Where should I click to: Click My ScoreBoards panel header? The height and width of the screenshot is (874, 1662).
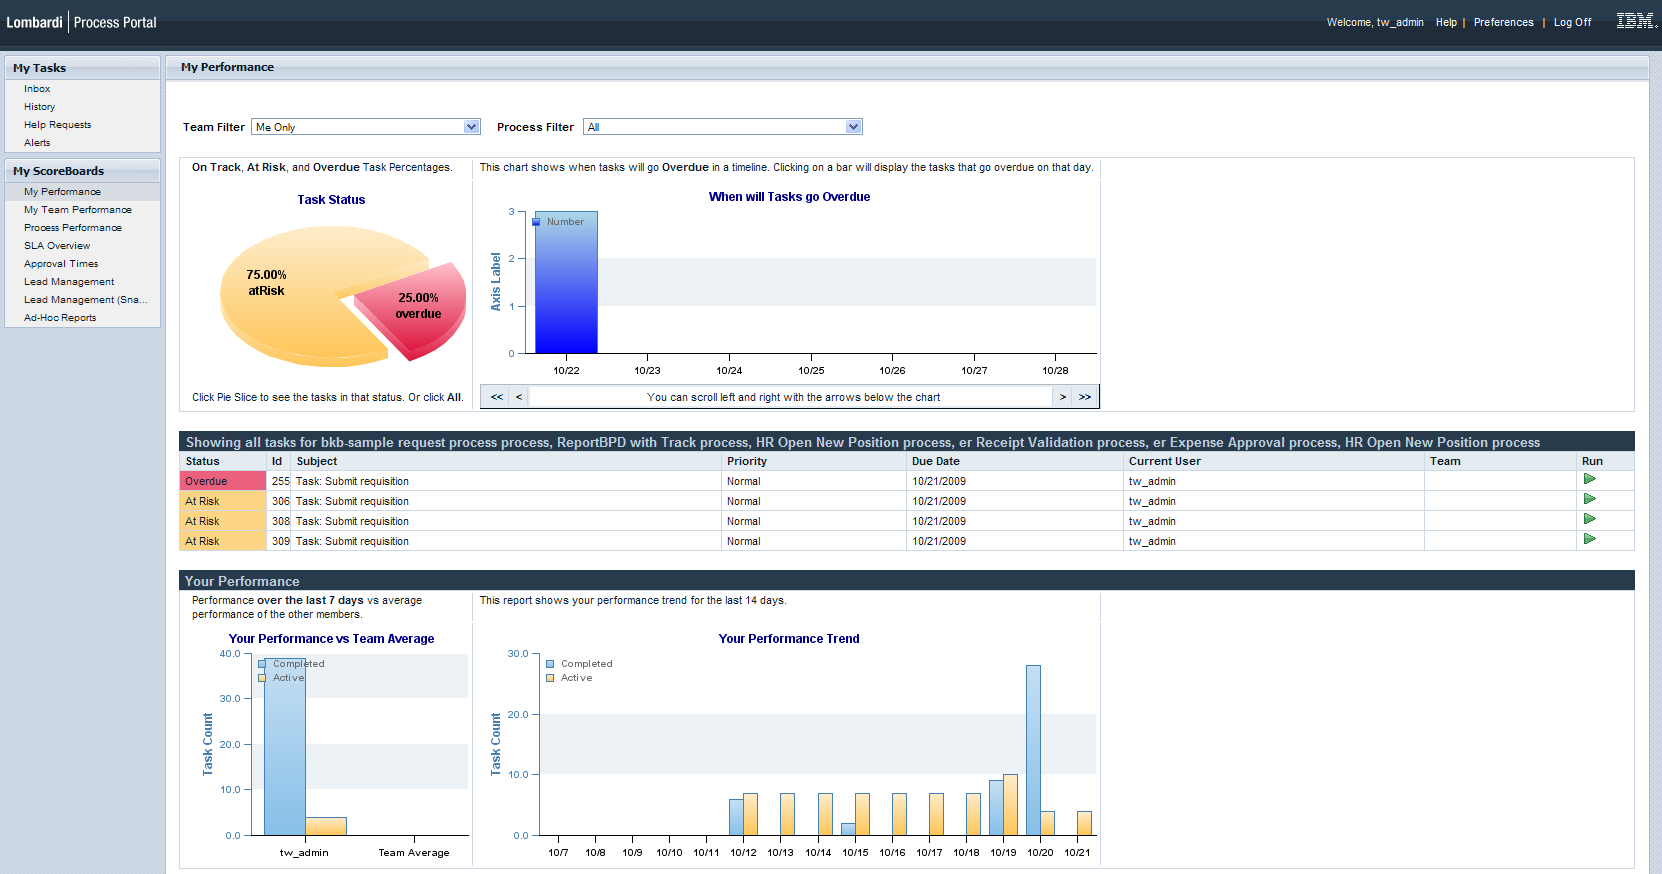(x=82, y=171)
